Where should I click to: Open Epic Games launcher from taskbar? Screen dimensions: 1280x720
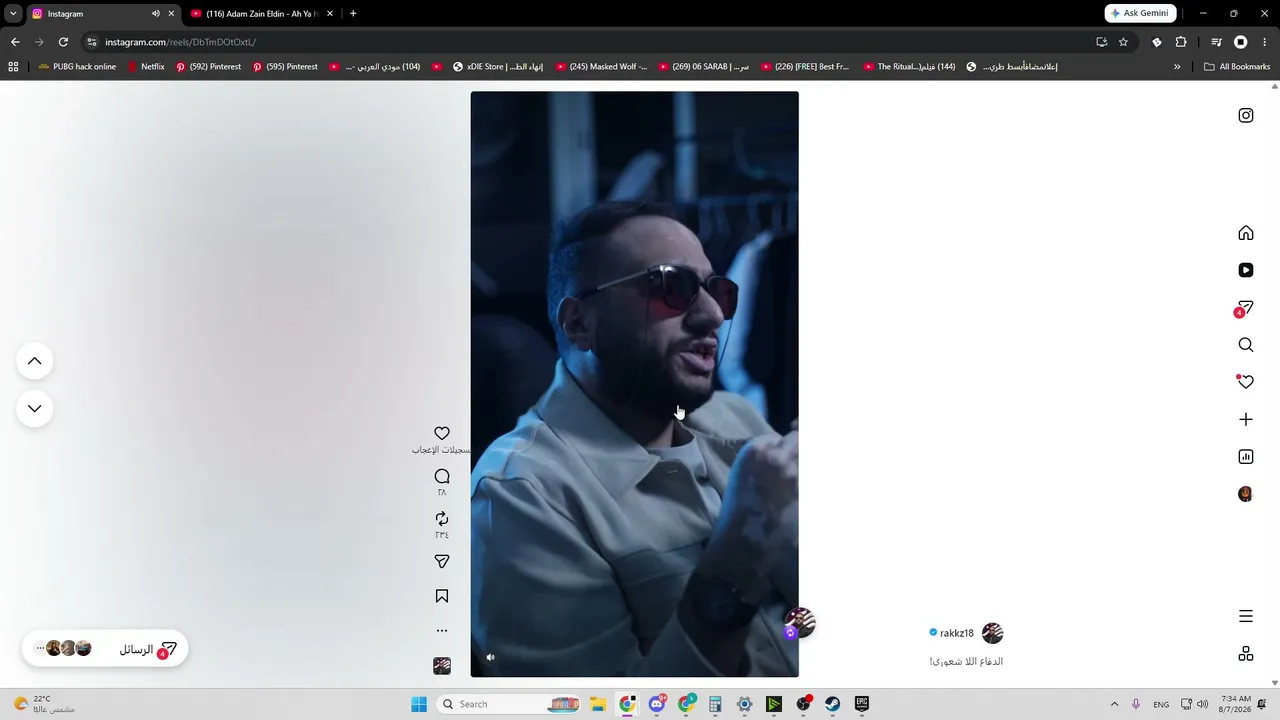[862, 704]
